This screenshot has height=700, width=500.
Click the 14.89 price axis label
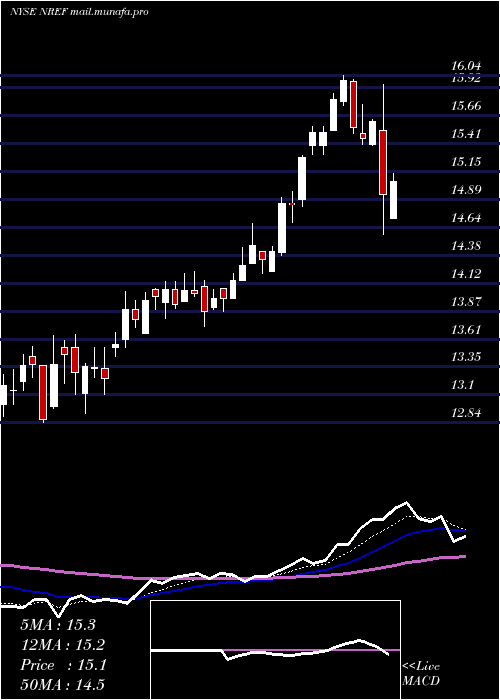(466, 190)
